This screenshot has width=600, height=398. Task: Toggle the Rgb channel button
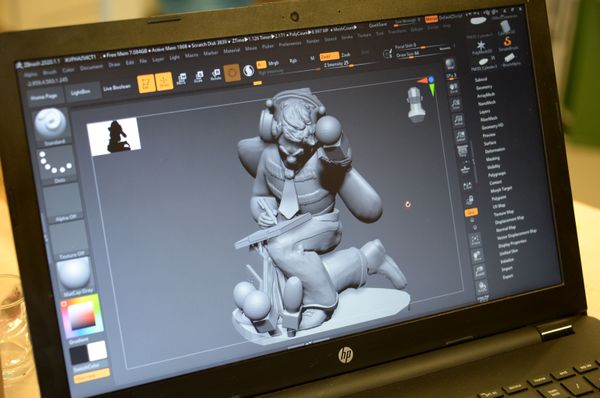294,60
